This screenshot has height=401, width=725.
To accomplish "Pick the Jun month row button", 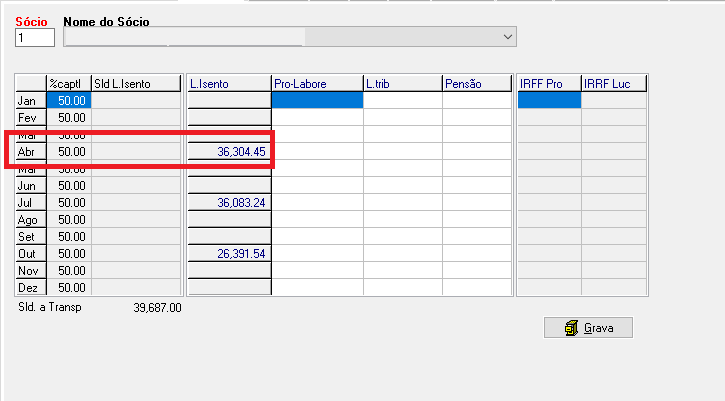I will (30, 185).
